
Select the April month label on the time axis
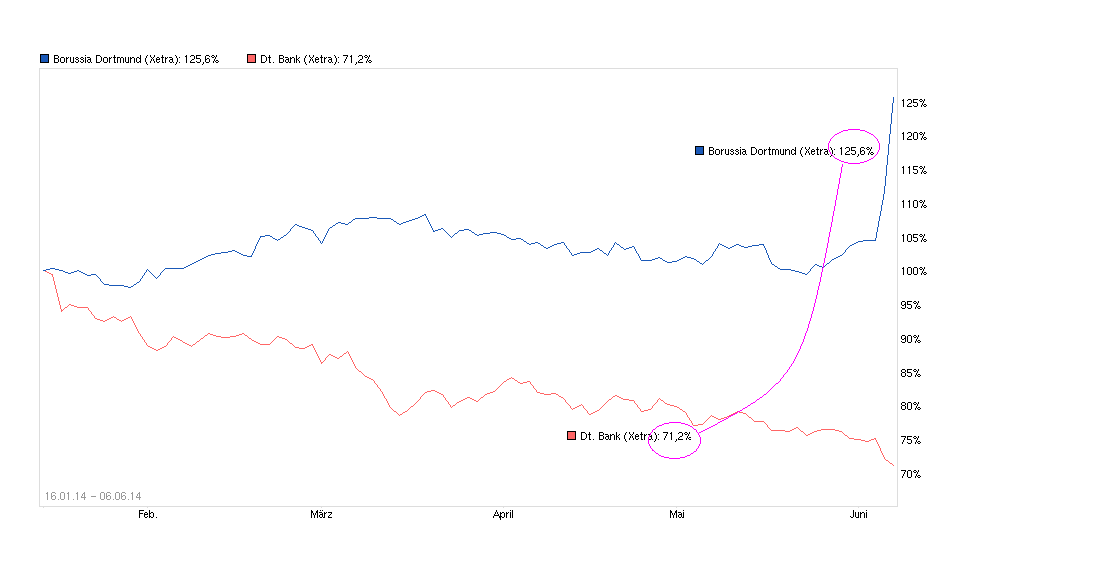pos(503,515)
